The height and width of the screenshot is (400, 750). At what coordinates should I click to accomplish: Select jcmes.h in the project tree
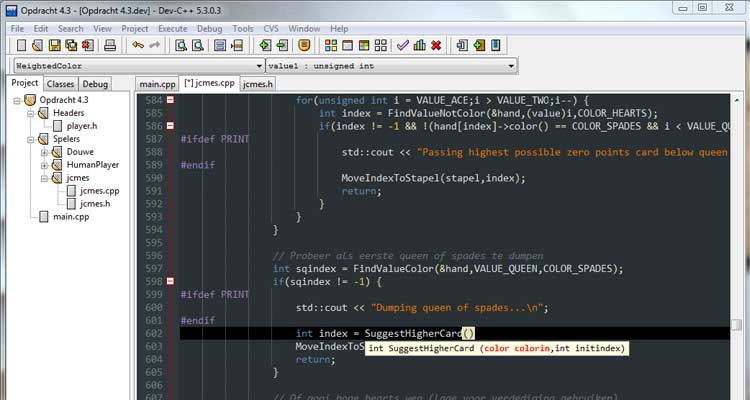click(x=95, y=203)
